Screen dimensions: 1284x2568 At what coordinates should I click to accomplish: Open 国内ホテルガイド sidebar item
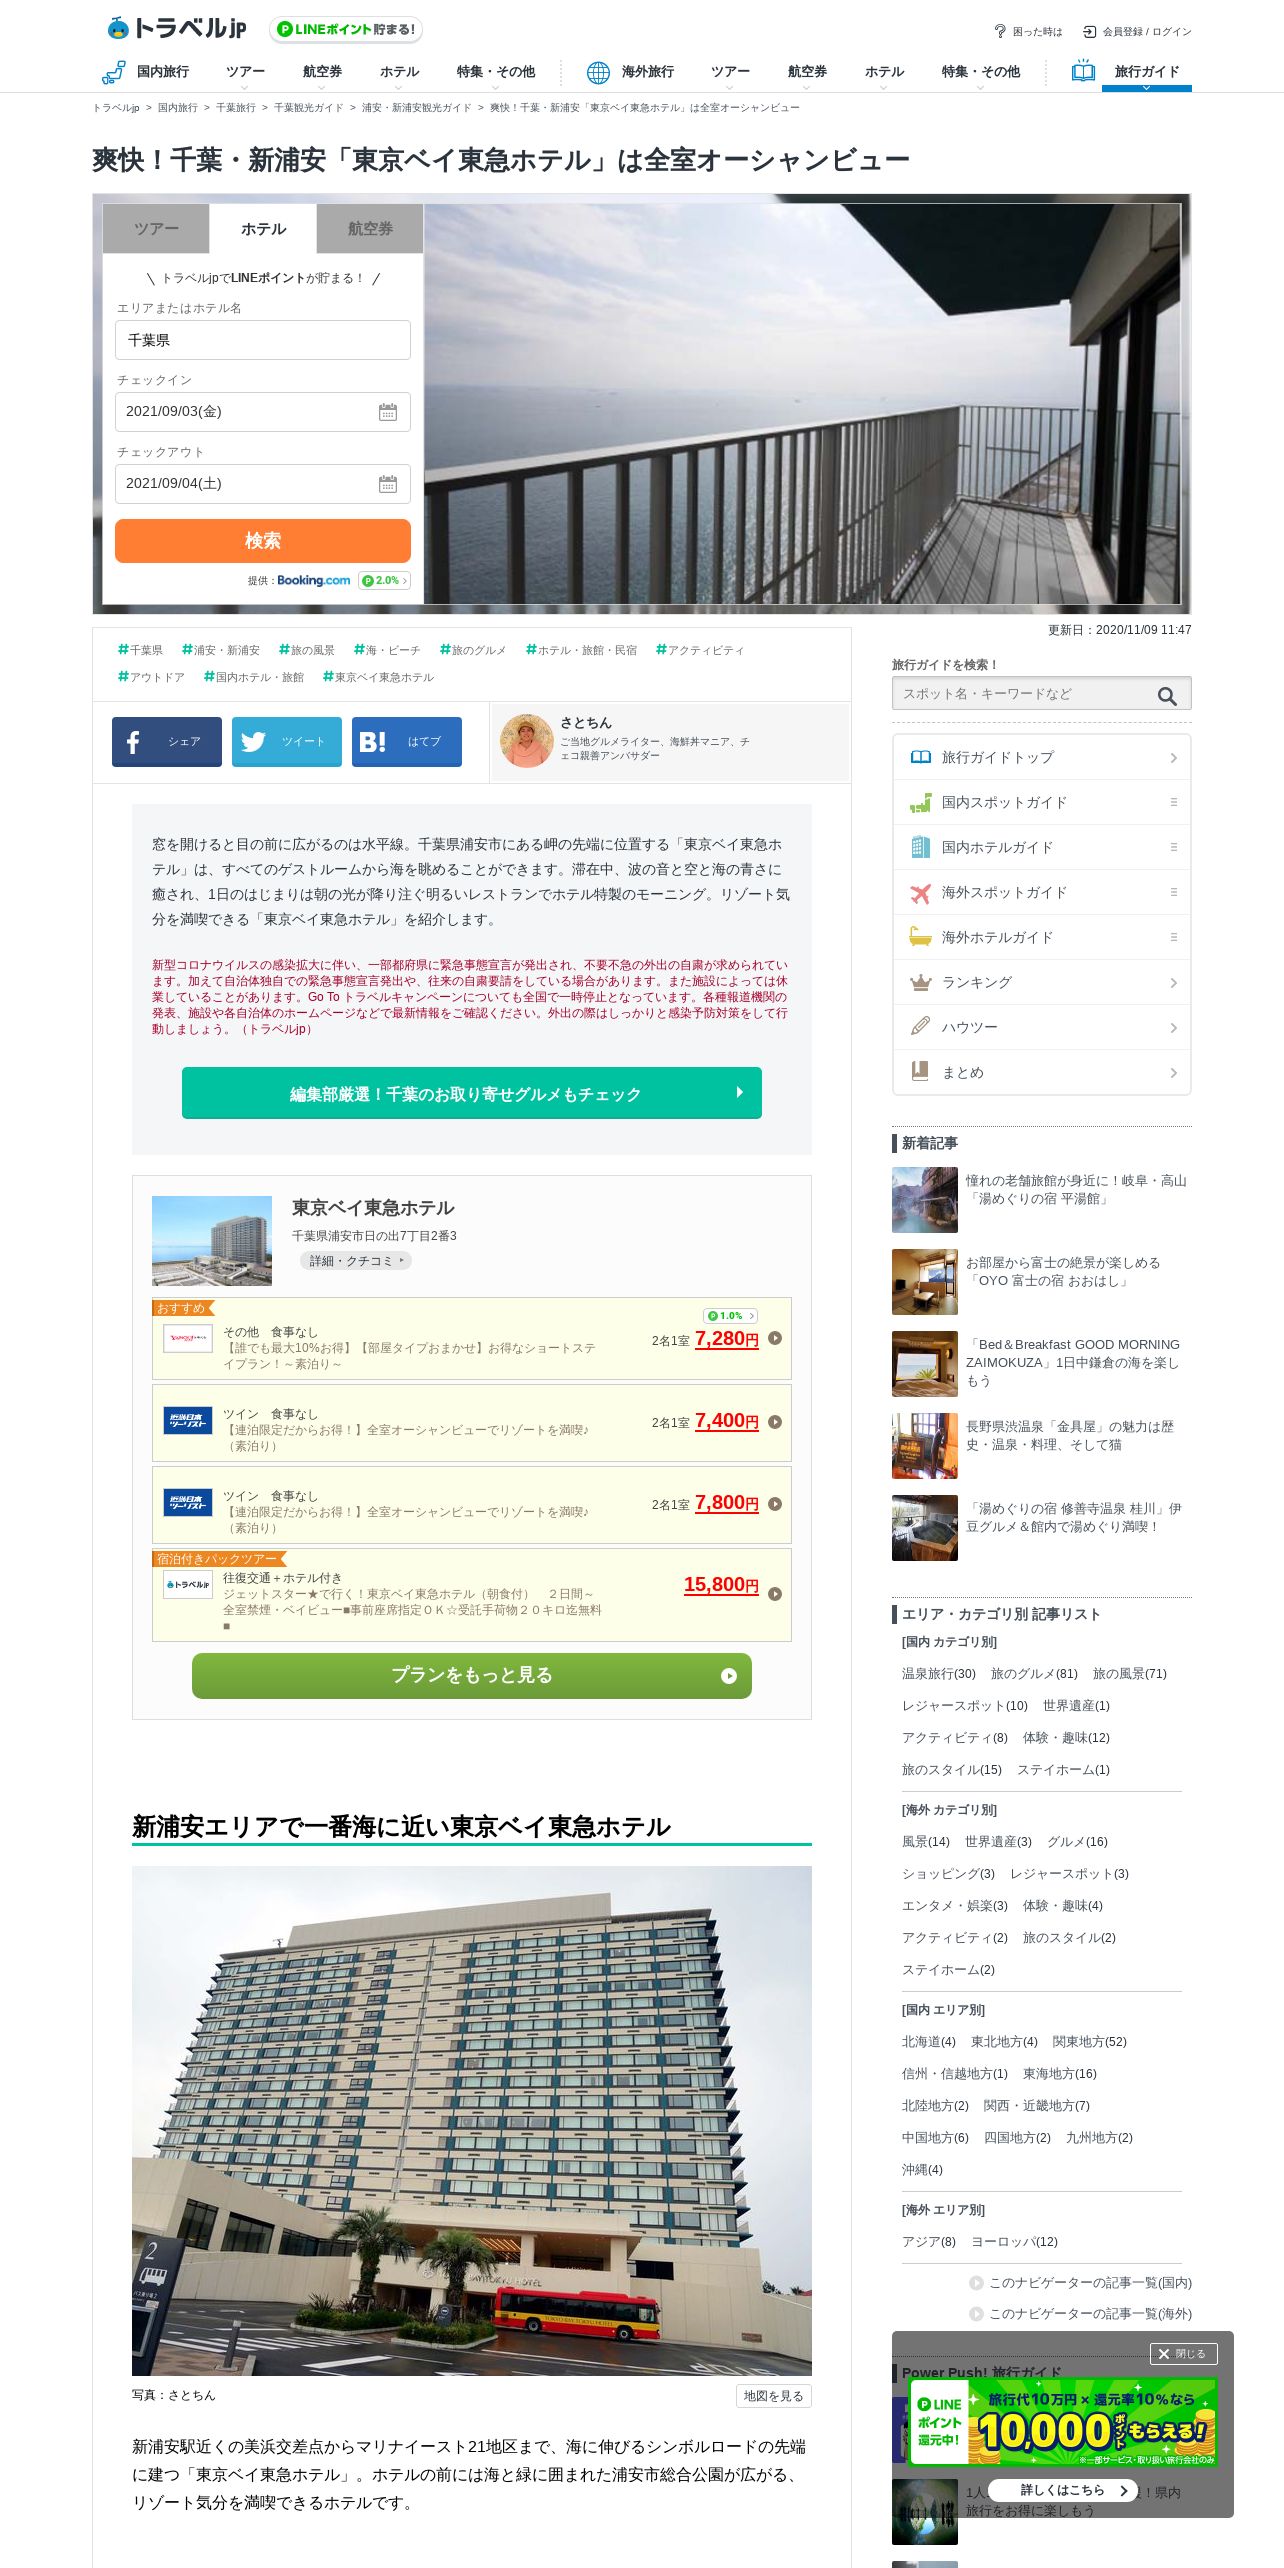coord(1042,847)
